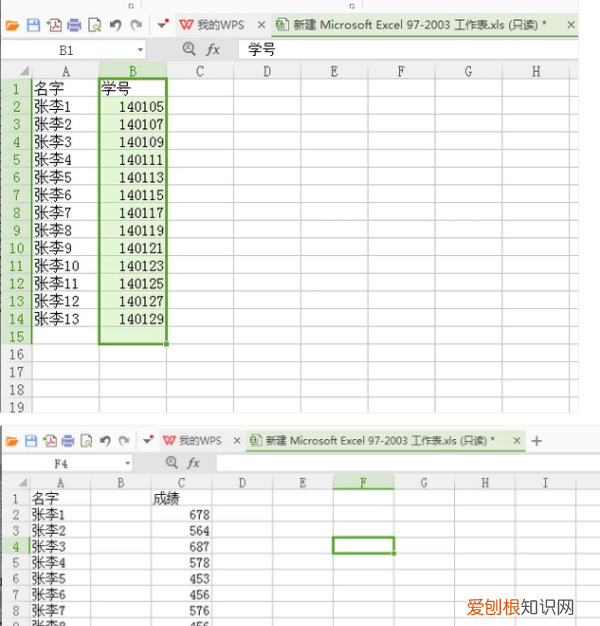Viewport: 600px width, 626px height.
Task: Click the B1 name box in upper window
Action: coord(67,50)
